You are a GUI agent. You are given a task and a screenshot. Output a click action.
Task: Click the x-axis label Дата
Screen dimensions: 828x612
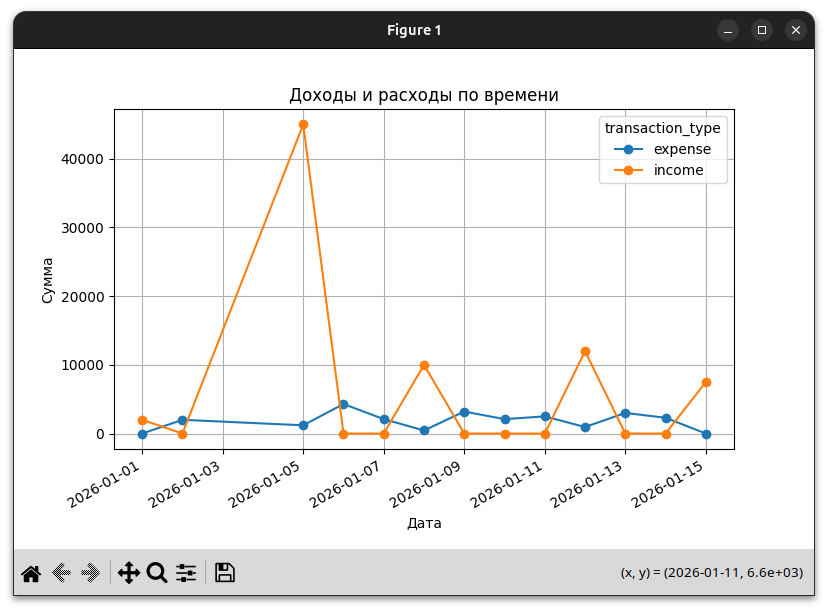click(x=424, y=523)
